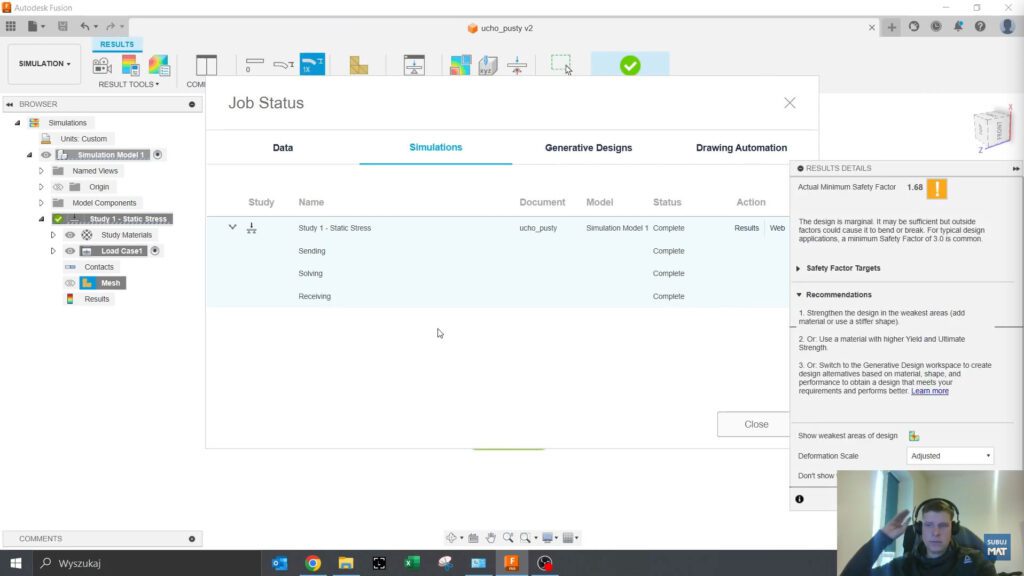
Task: Switch to the Data tab
Action: 283,148
